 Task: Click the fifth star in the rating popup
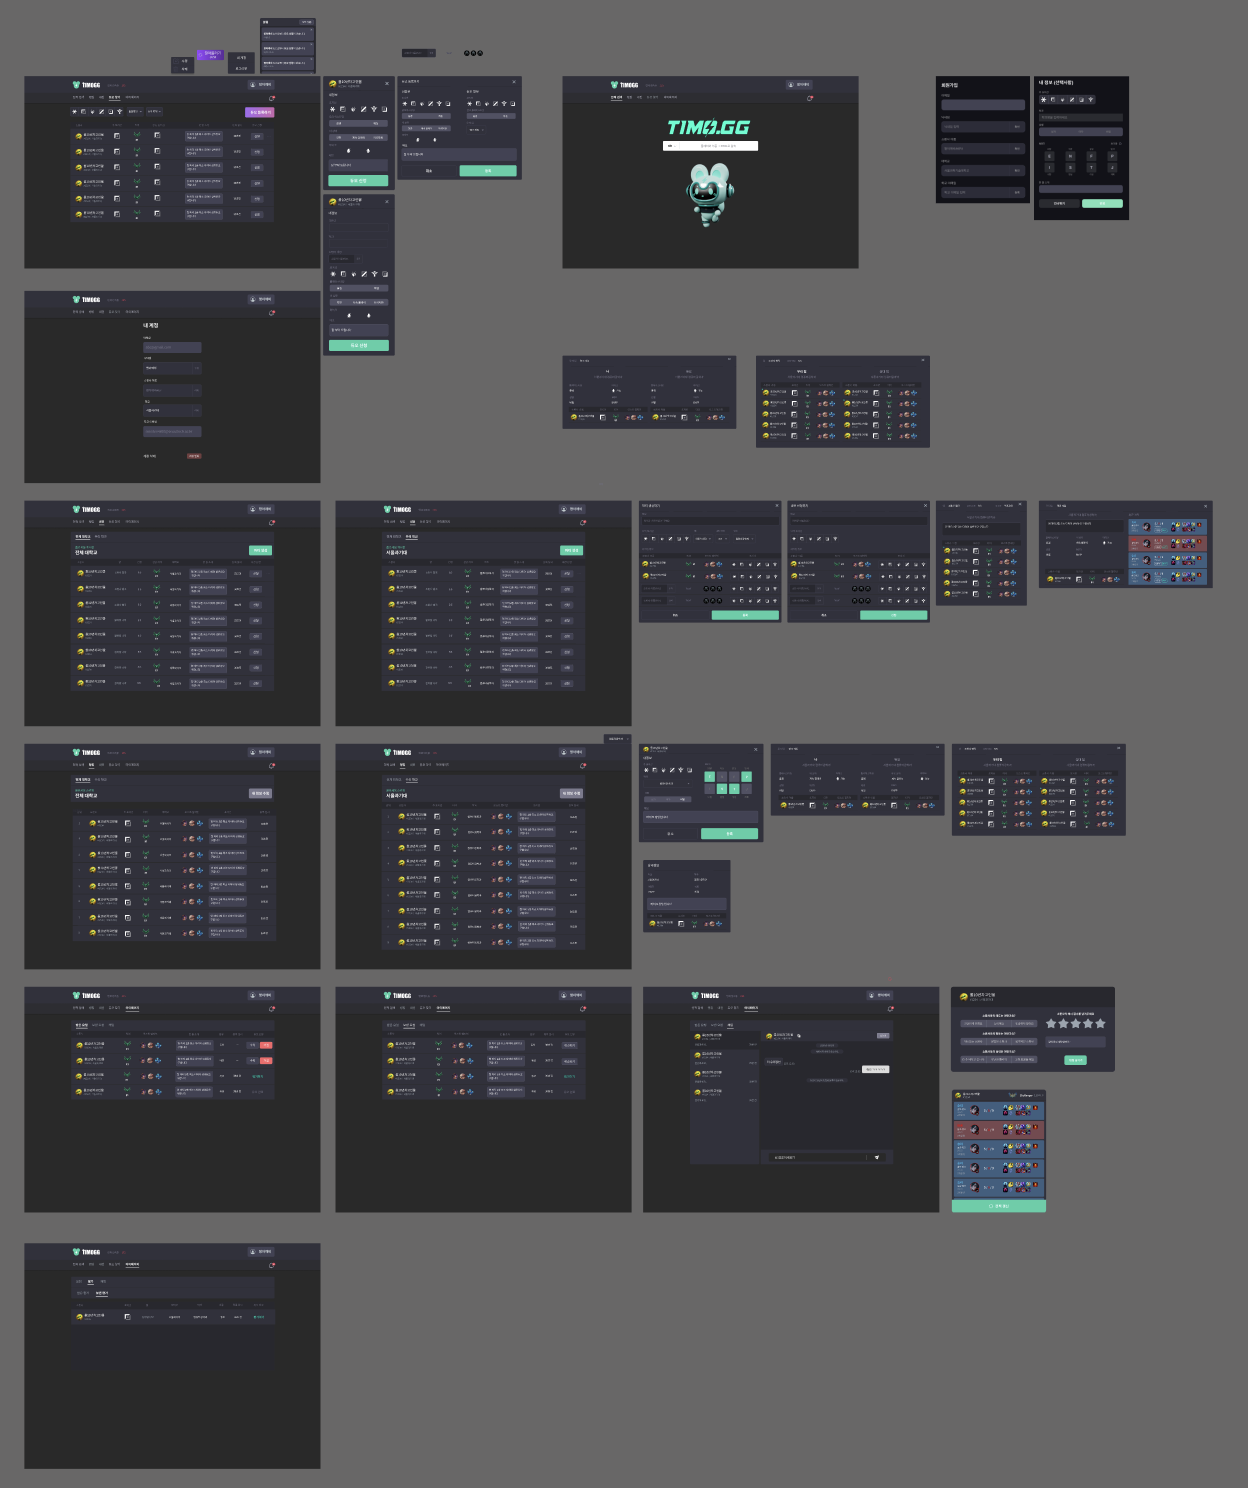click(x=1100, y=1023)
